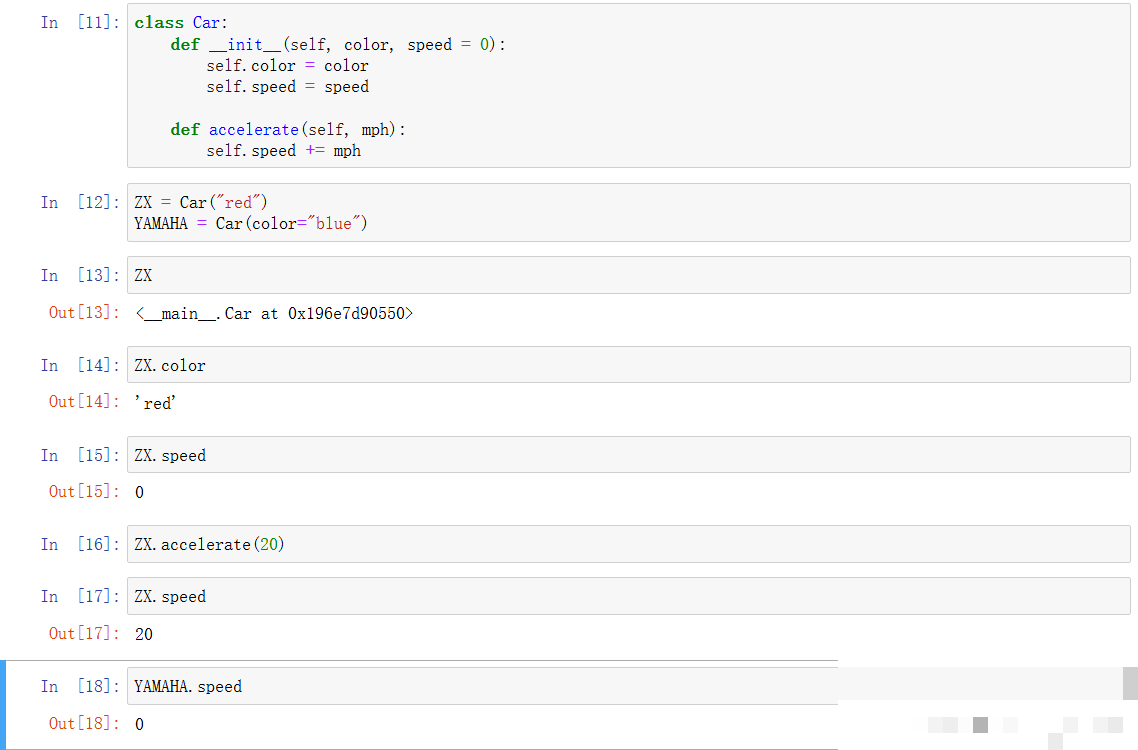Click the YAMAHA = Car(color="blue") line

coord(251,224)
